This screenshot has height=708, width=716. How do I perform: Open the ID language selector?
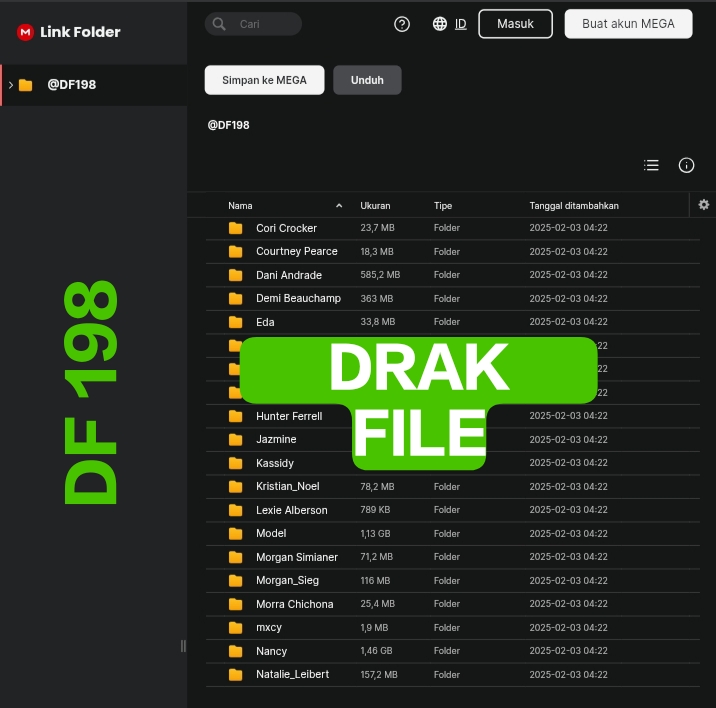[461, 24]
